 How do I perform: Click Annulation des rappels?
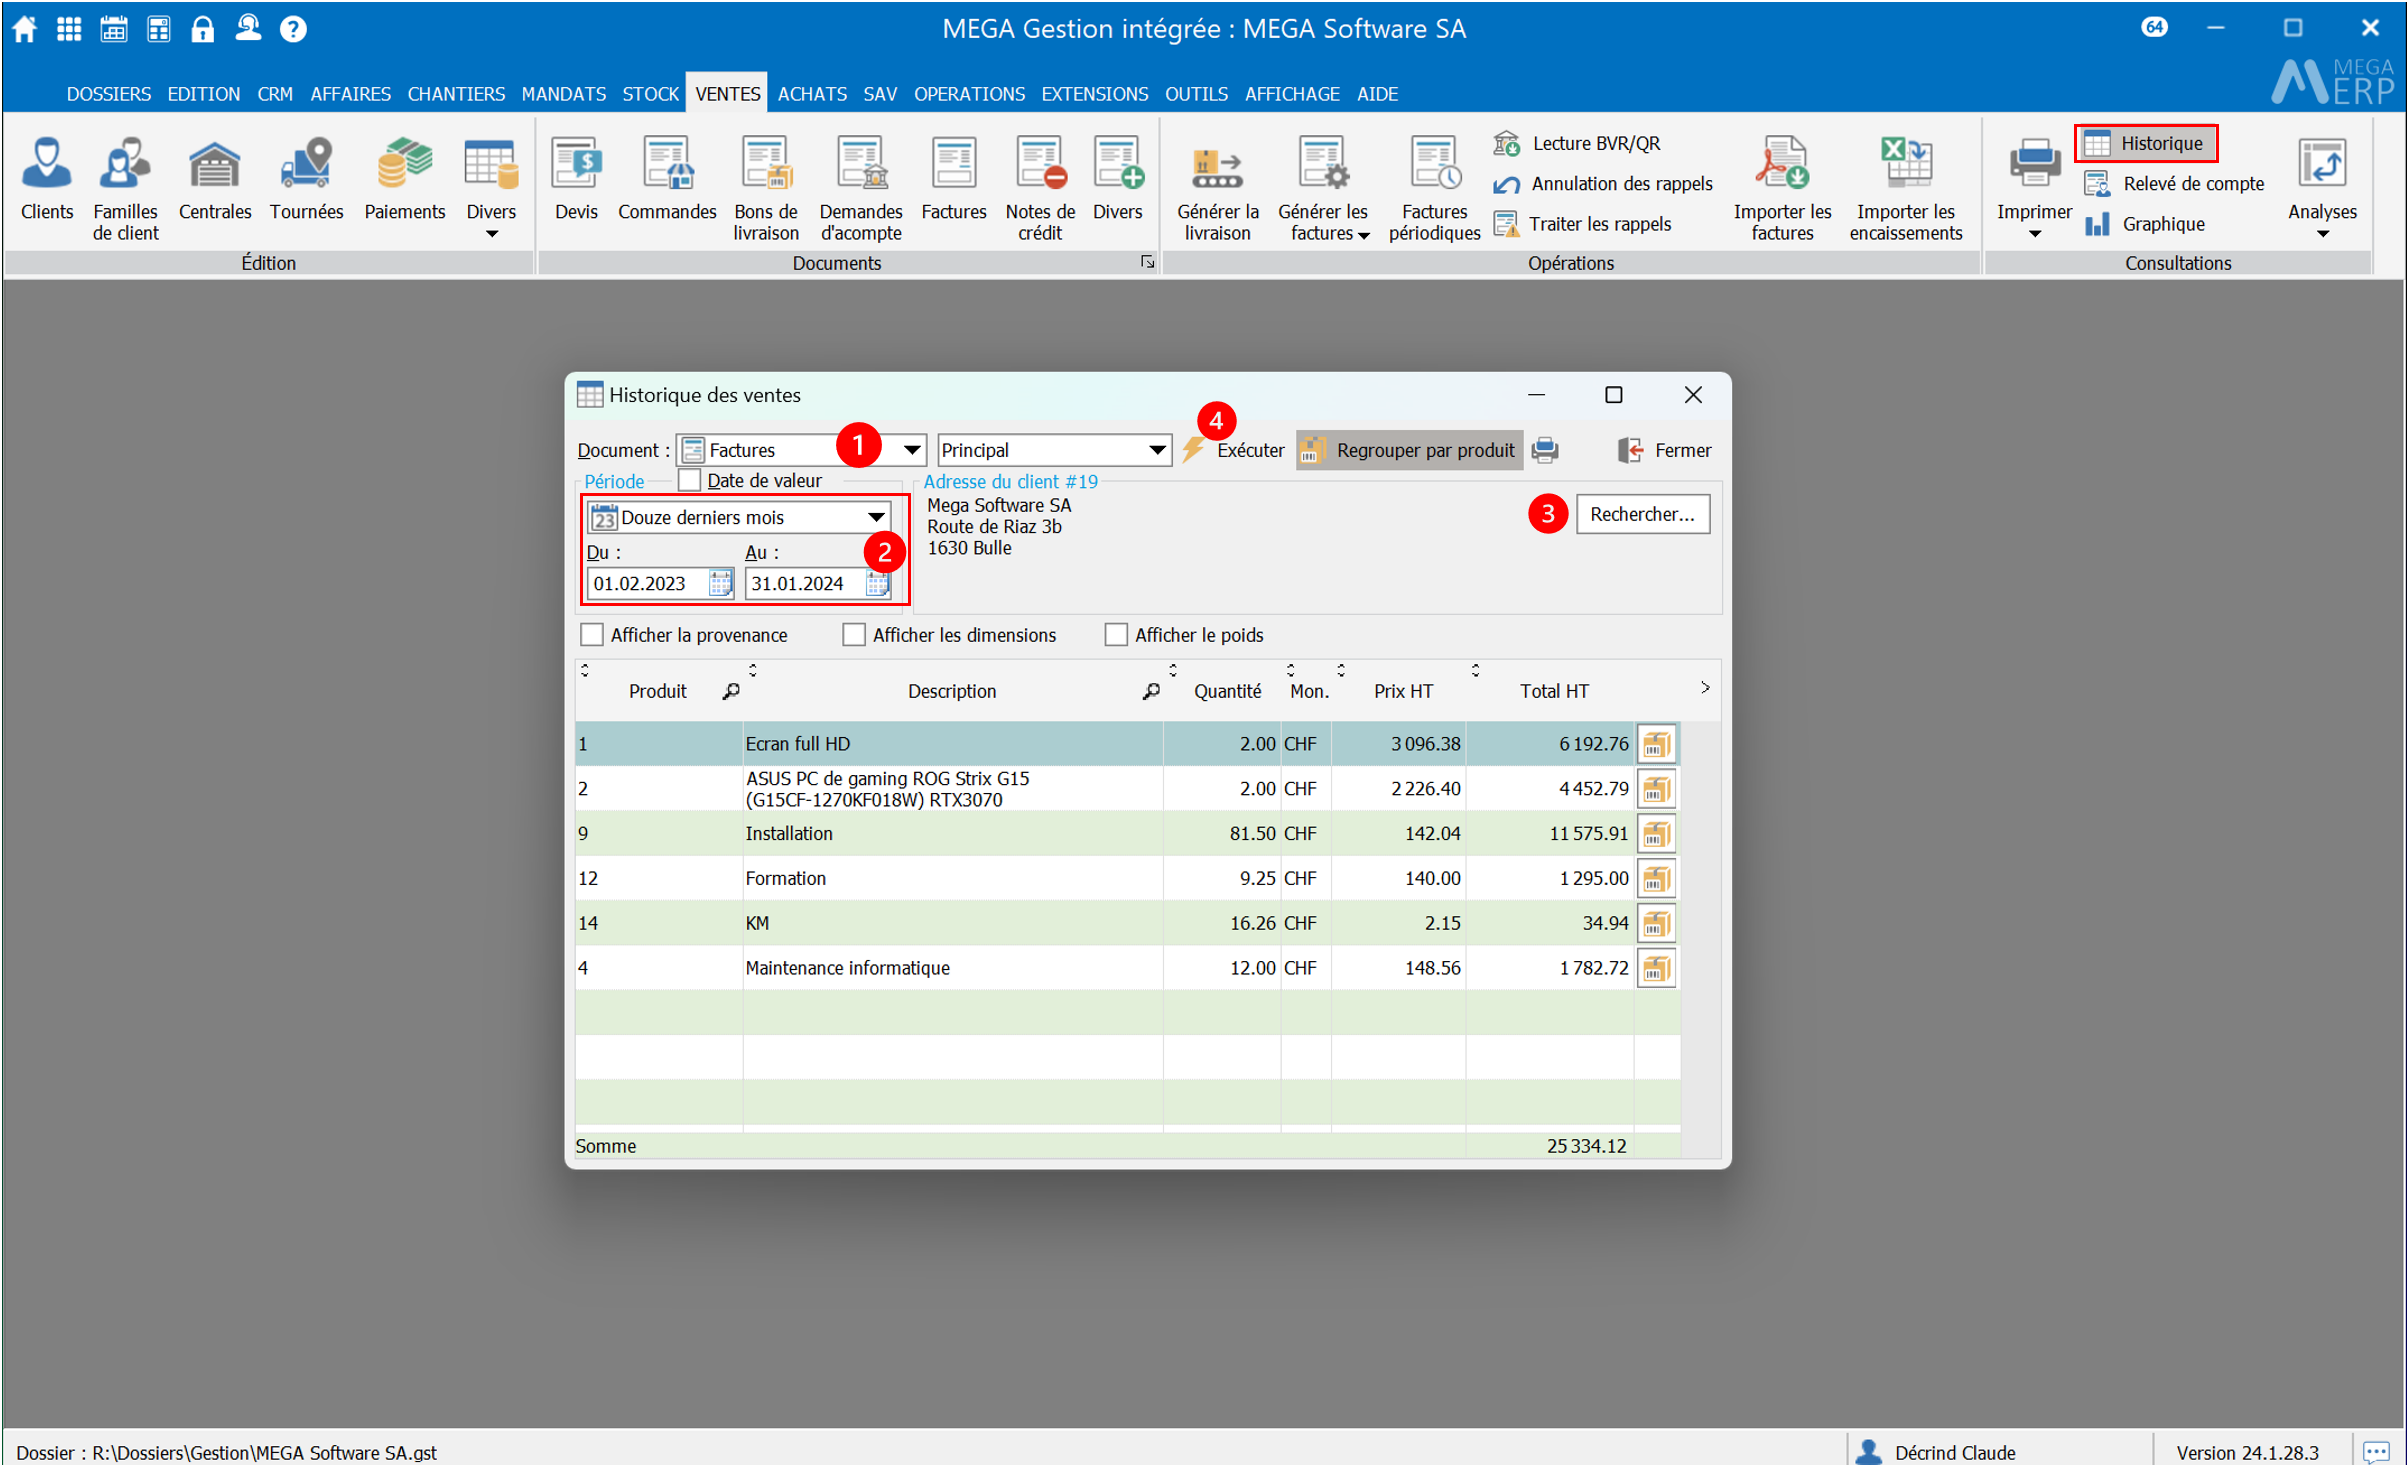point(1603,184)
